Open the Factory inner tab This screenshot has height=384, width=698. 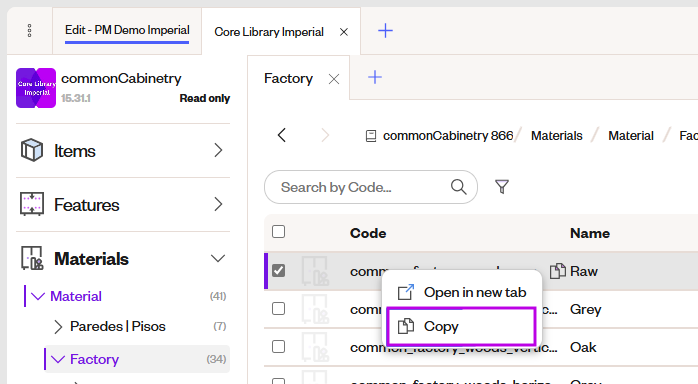(x=288, y=79)
